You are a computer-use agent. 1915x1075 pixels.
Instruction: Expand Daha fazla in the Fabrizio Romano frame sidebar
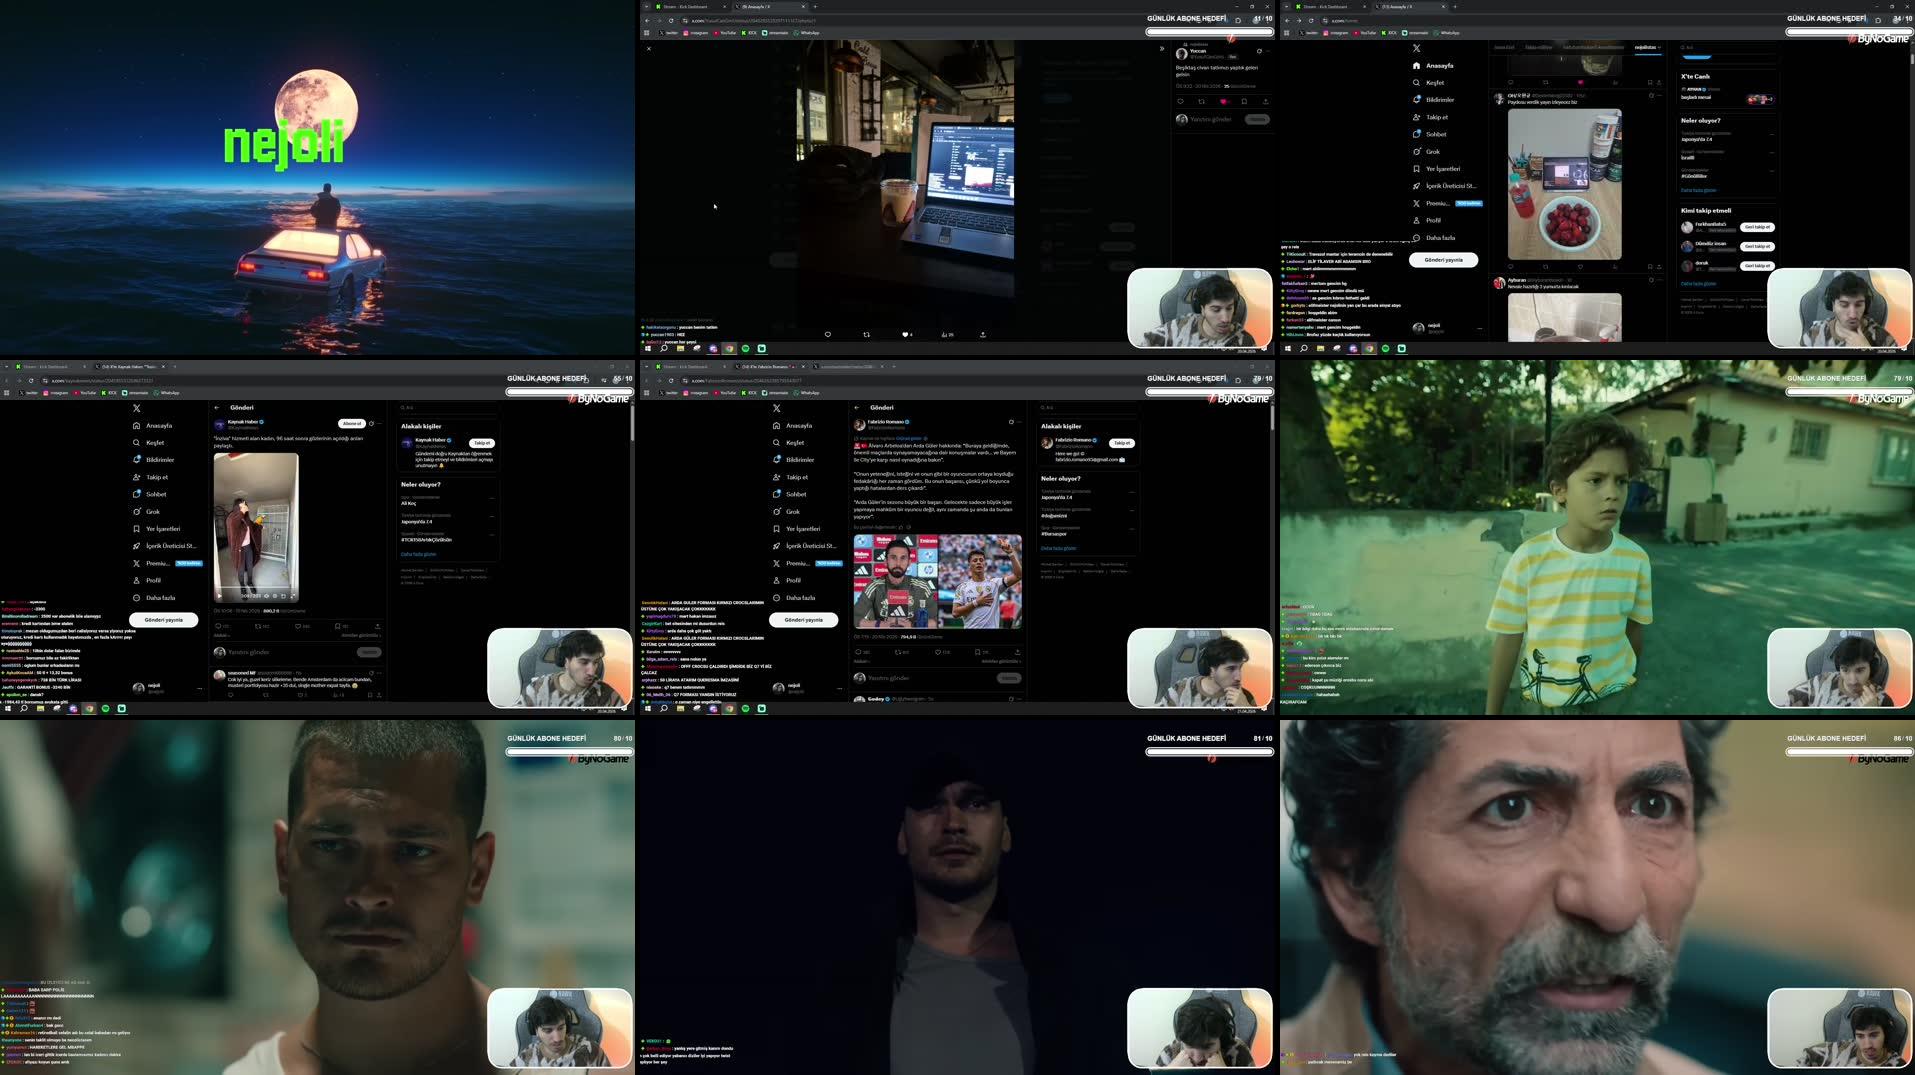pyautogui.click(x=793, y=597)
